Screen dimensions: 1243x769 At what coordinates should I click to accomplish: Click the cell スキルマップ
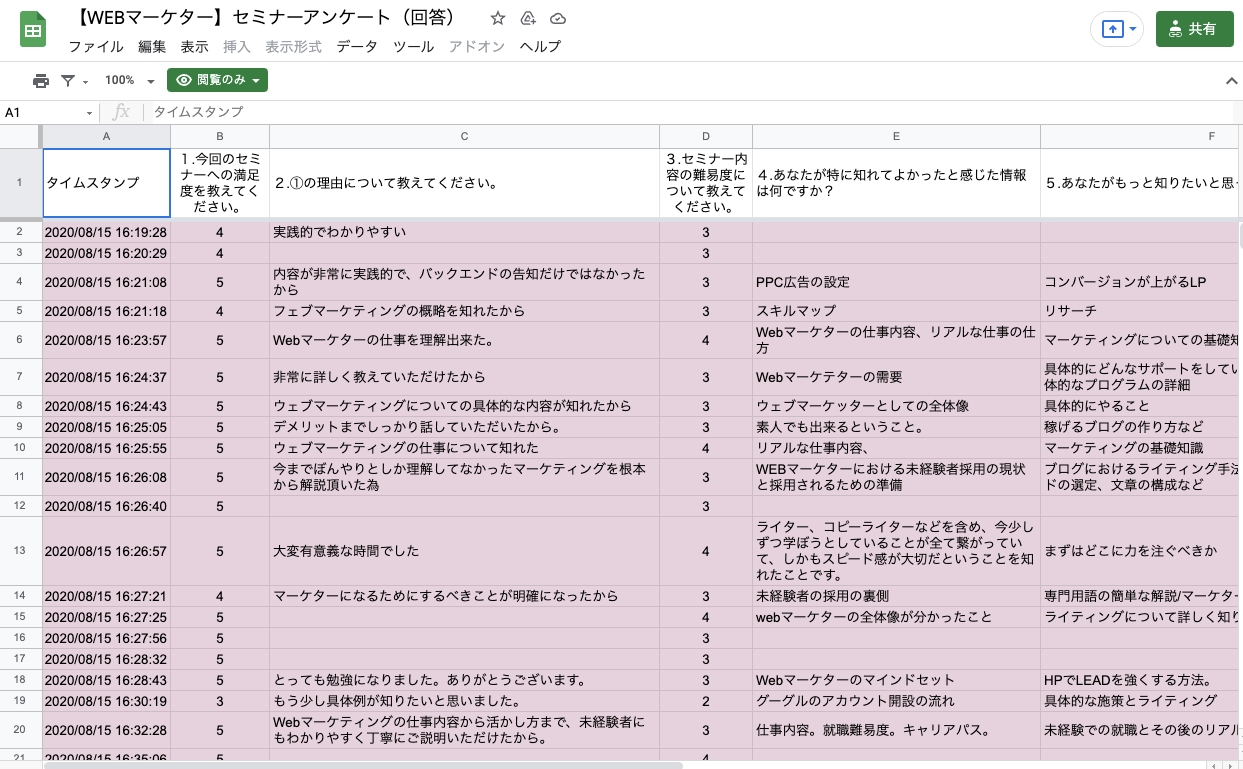click(x=896, y=311)
